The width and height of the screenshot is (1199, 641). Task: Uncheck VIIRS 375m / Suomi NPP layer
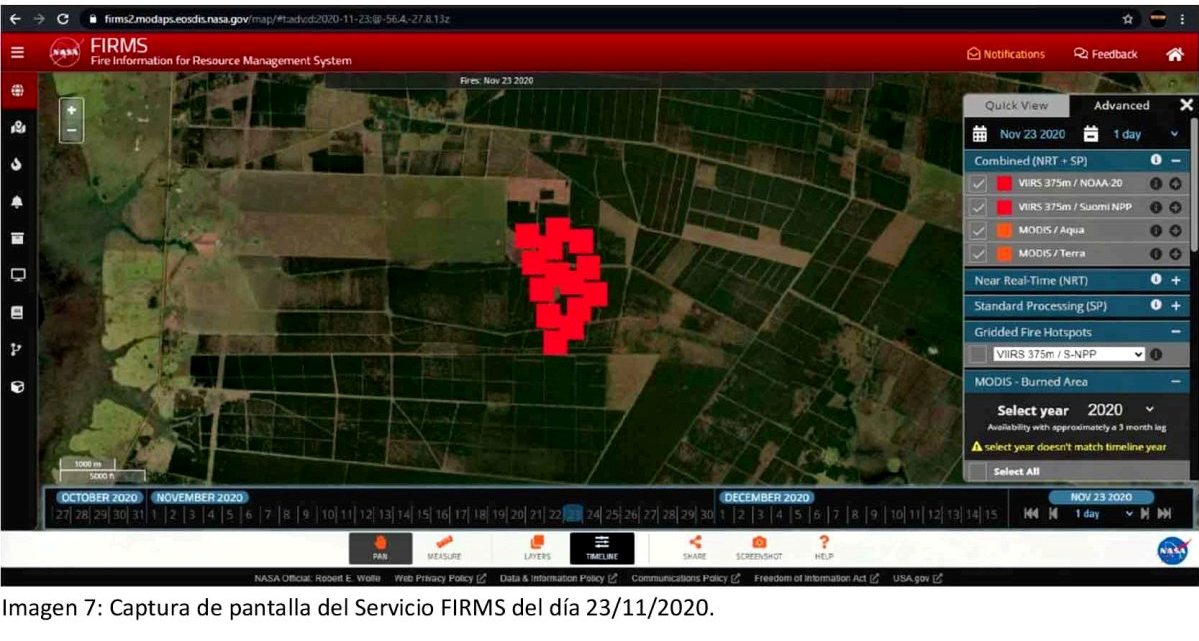coord(978,207)
